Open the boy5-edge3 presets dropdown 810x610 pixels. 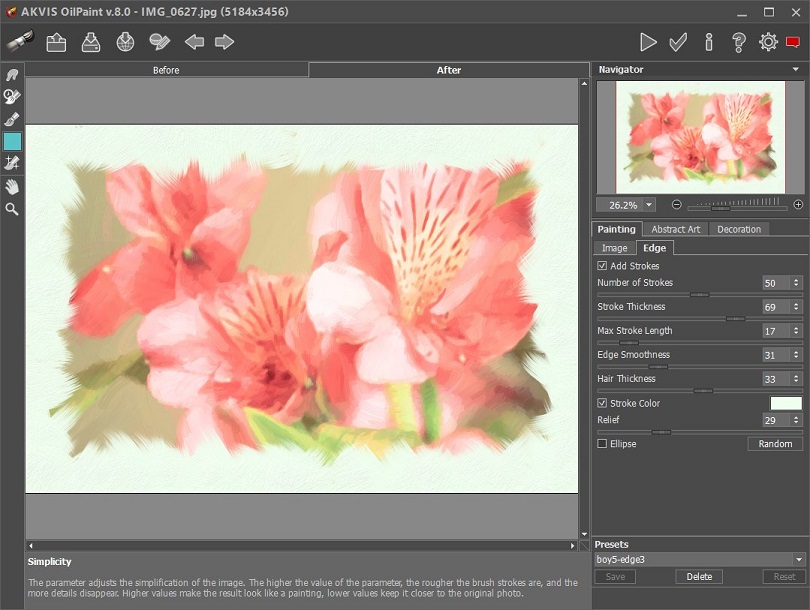point(699,559)
